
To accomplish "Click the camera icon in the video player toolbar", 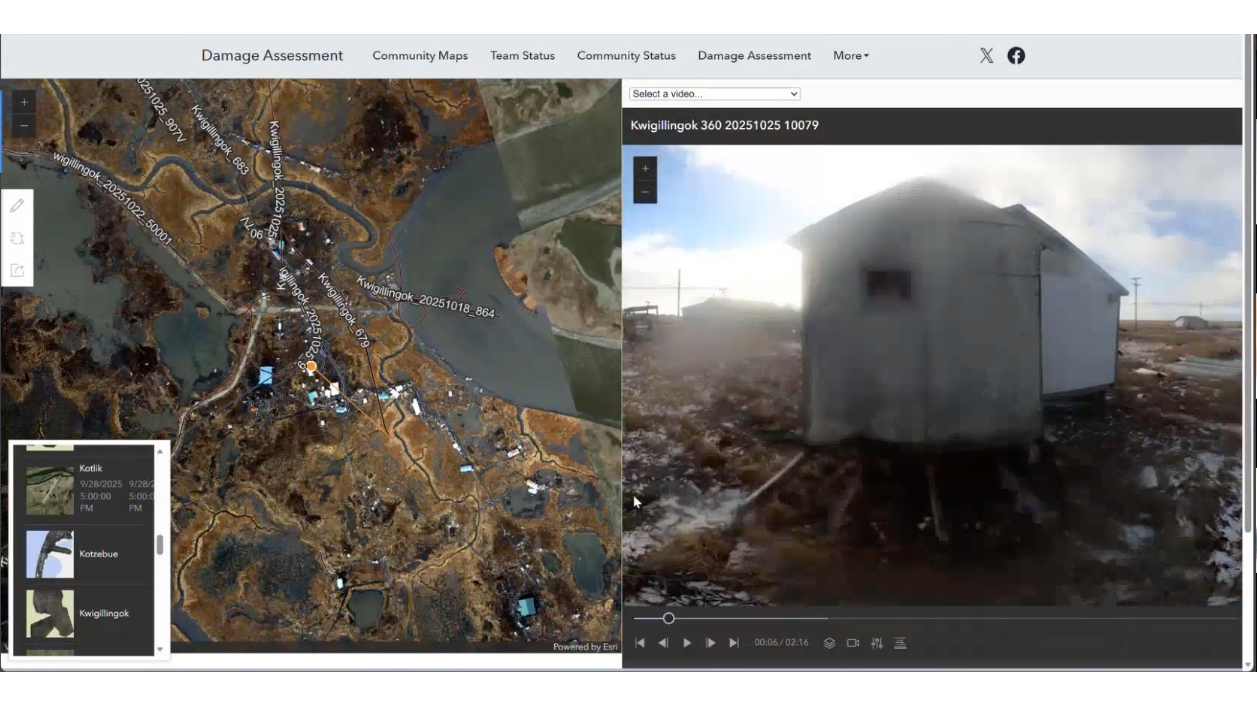I will click(851, 643).
